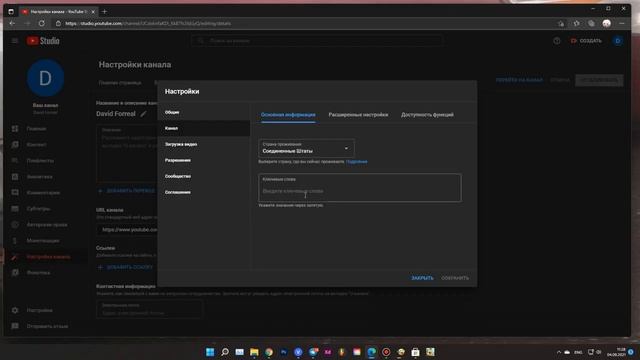Click the СОХРАНИТЬ button in dialog
Image resolution: width=640 pixels, height=360 pixels.
point(455,278)
